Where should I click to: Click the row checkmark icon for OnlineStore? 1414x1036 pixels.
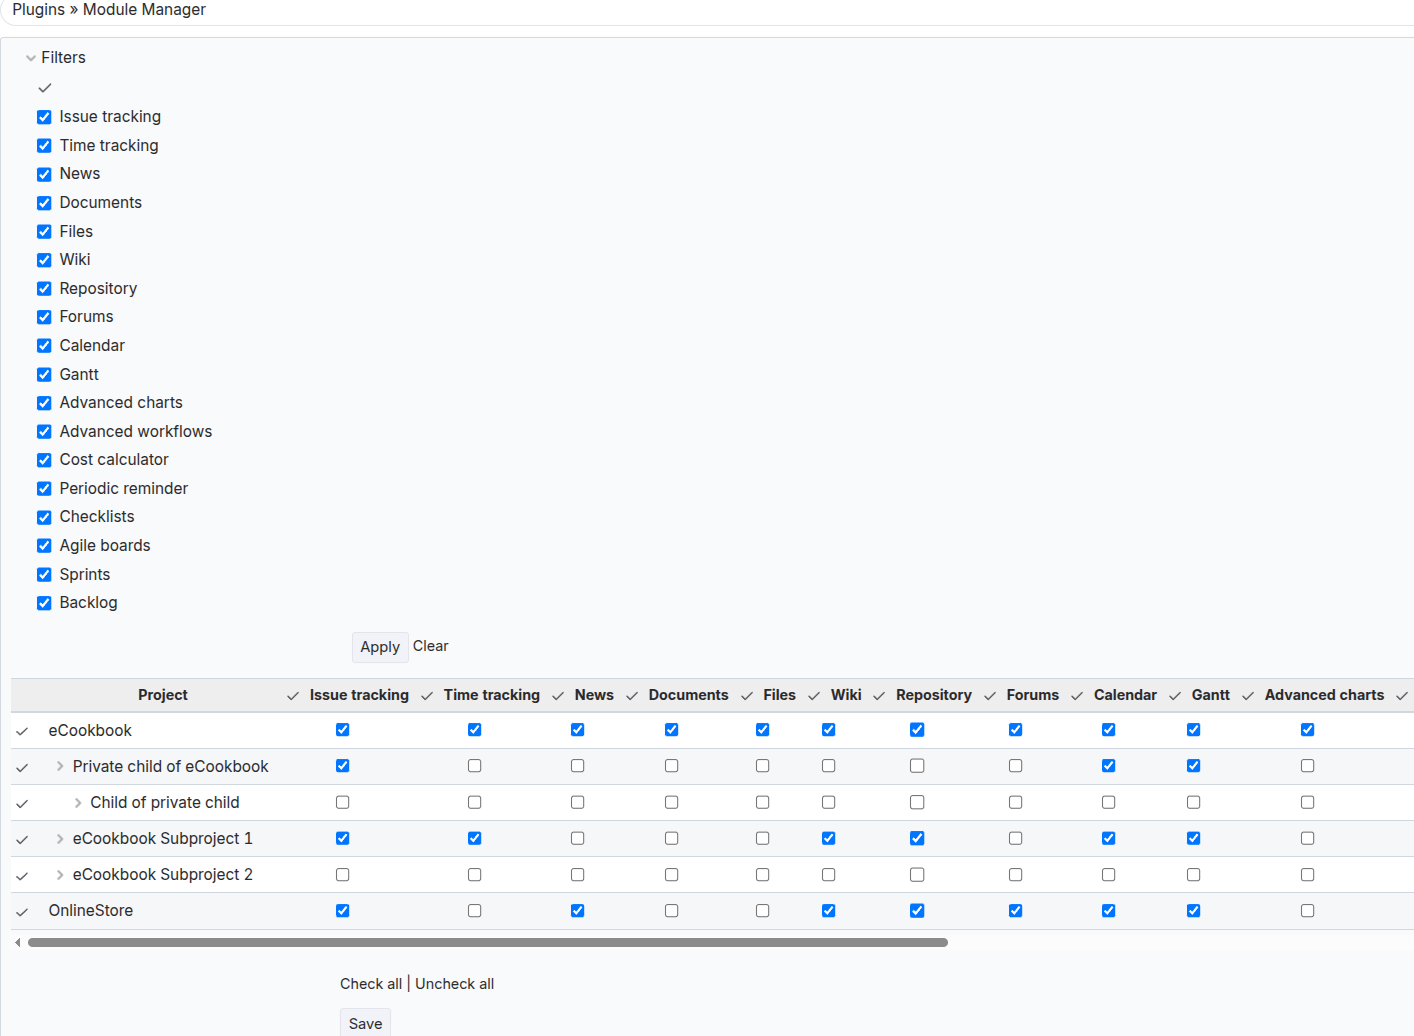pos(22,912)
